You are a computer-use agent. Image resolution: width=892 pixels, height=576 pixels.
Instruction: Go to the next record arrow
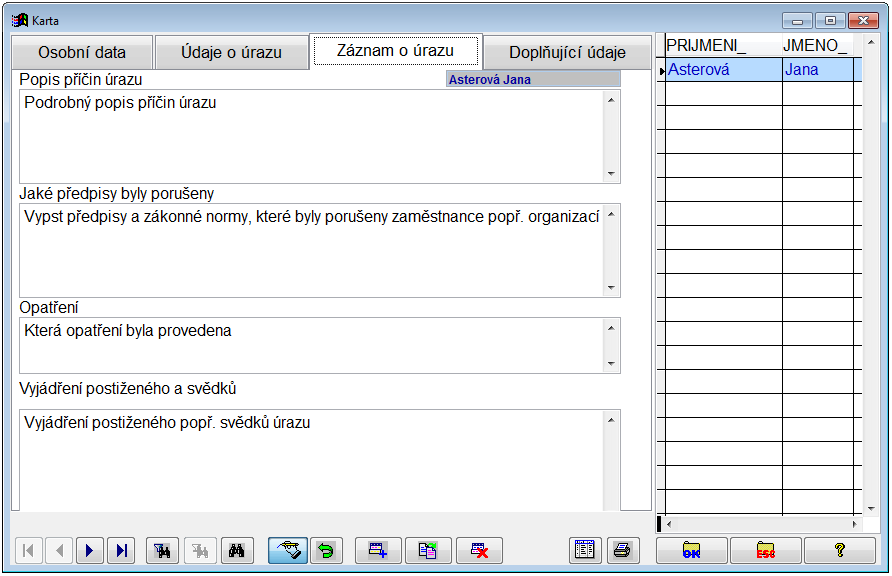pyautogui.click(x=90, y=550)
